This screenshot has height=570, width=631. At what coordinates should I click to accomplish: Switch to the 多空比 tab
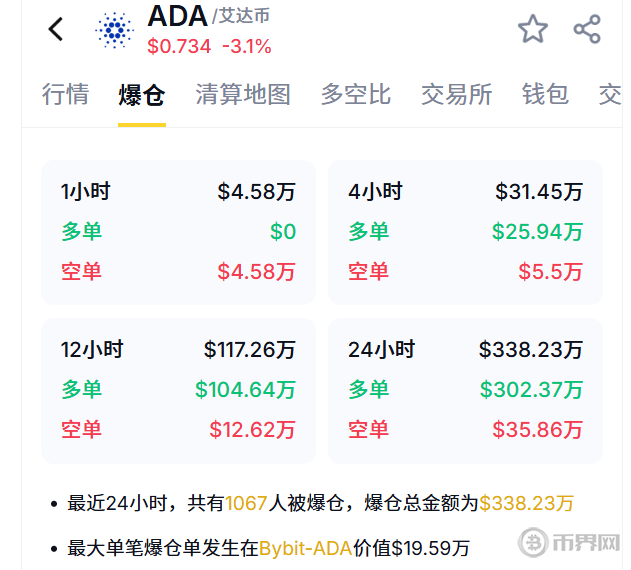coord(356,94)
